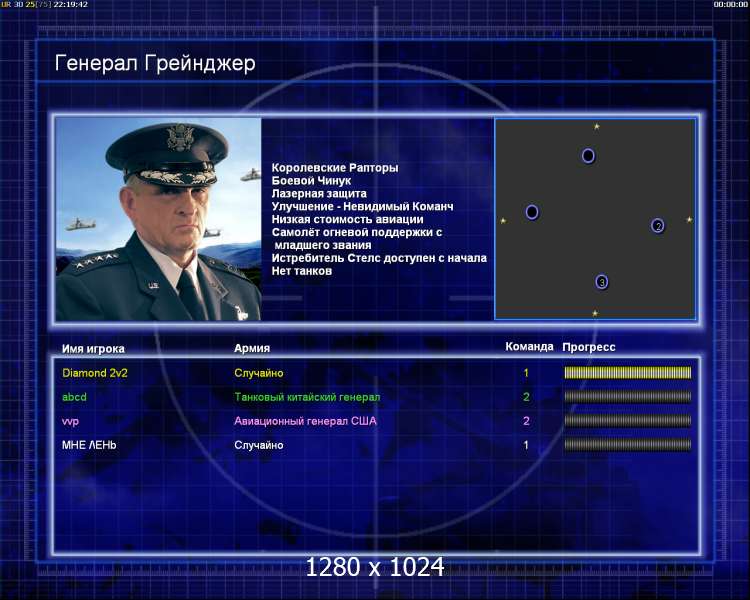The height and width of the screenshot is (600, 750).
Task: Click the 'Боевой Чинук' feature line
Action: point(311,180)
